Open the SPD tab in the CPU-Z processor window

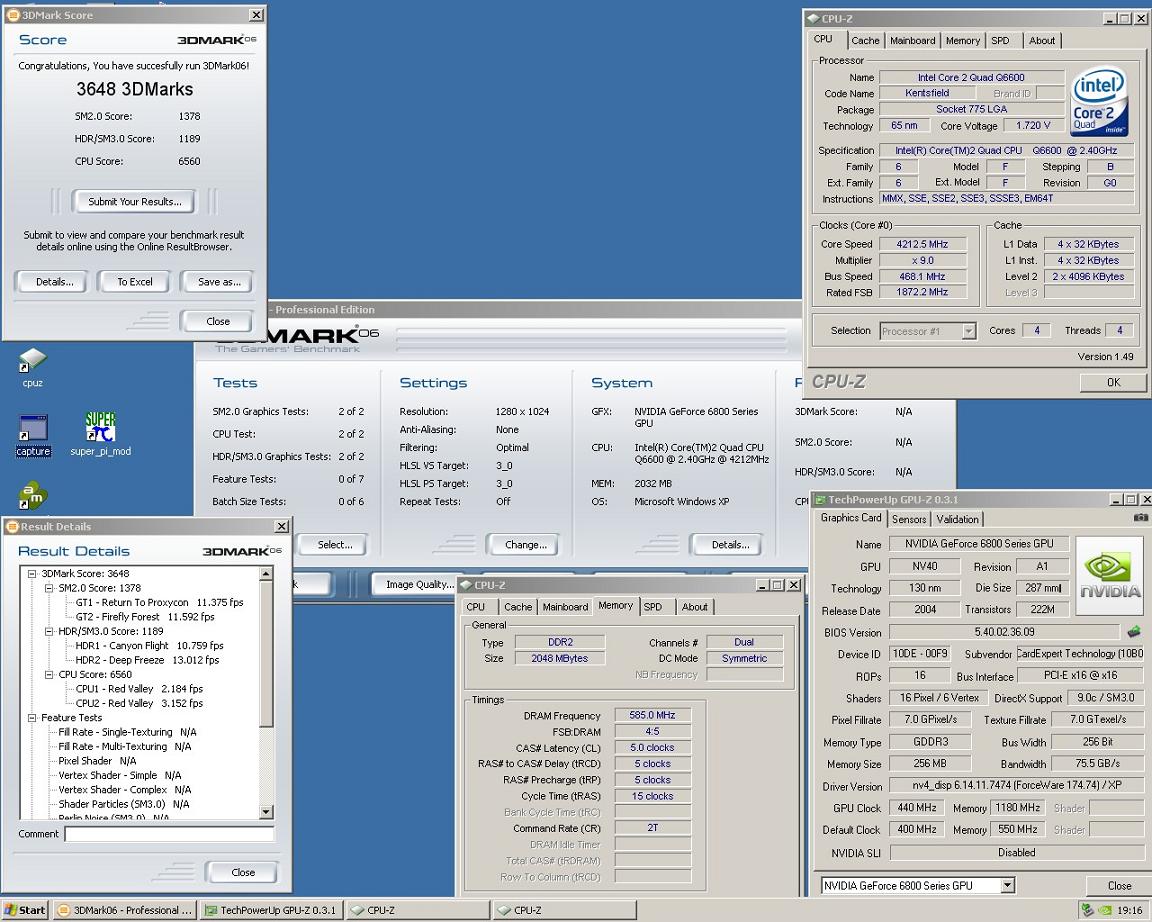coord(1001,41)
